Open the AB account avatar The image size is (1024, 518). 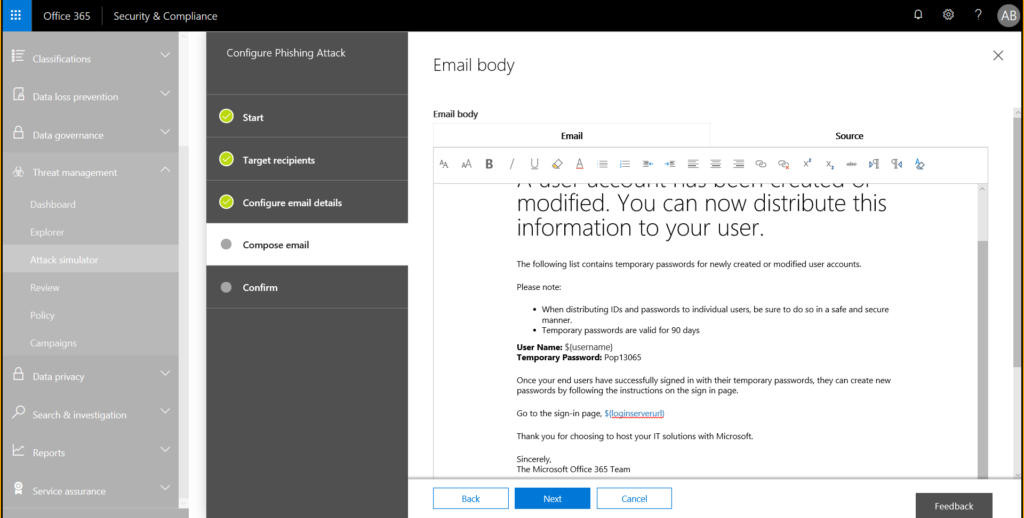(x=1008, y=16)
